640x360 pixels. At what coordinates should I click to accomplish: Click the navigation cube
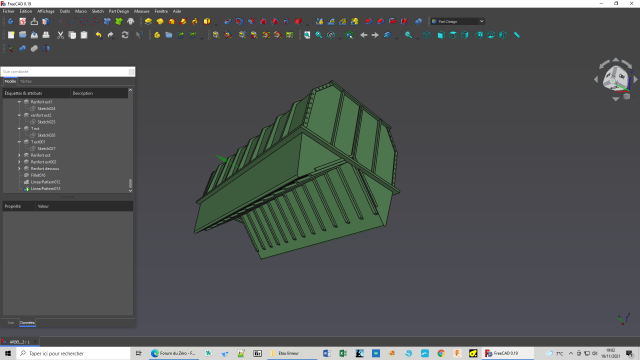[x=616, y=78]
